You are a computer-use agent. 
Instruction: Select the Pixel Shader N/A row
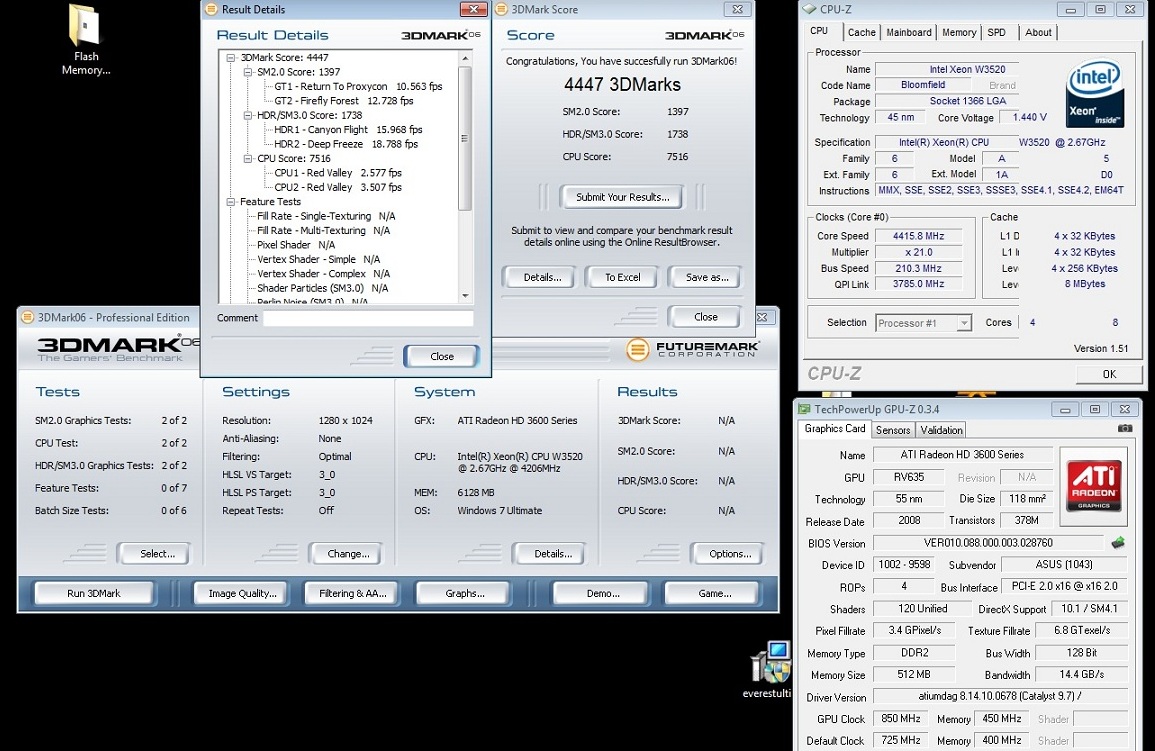coord(295,245)
